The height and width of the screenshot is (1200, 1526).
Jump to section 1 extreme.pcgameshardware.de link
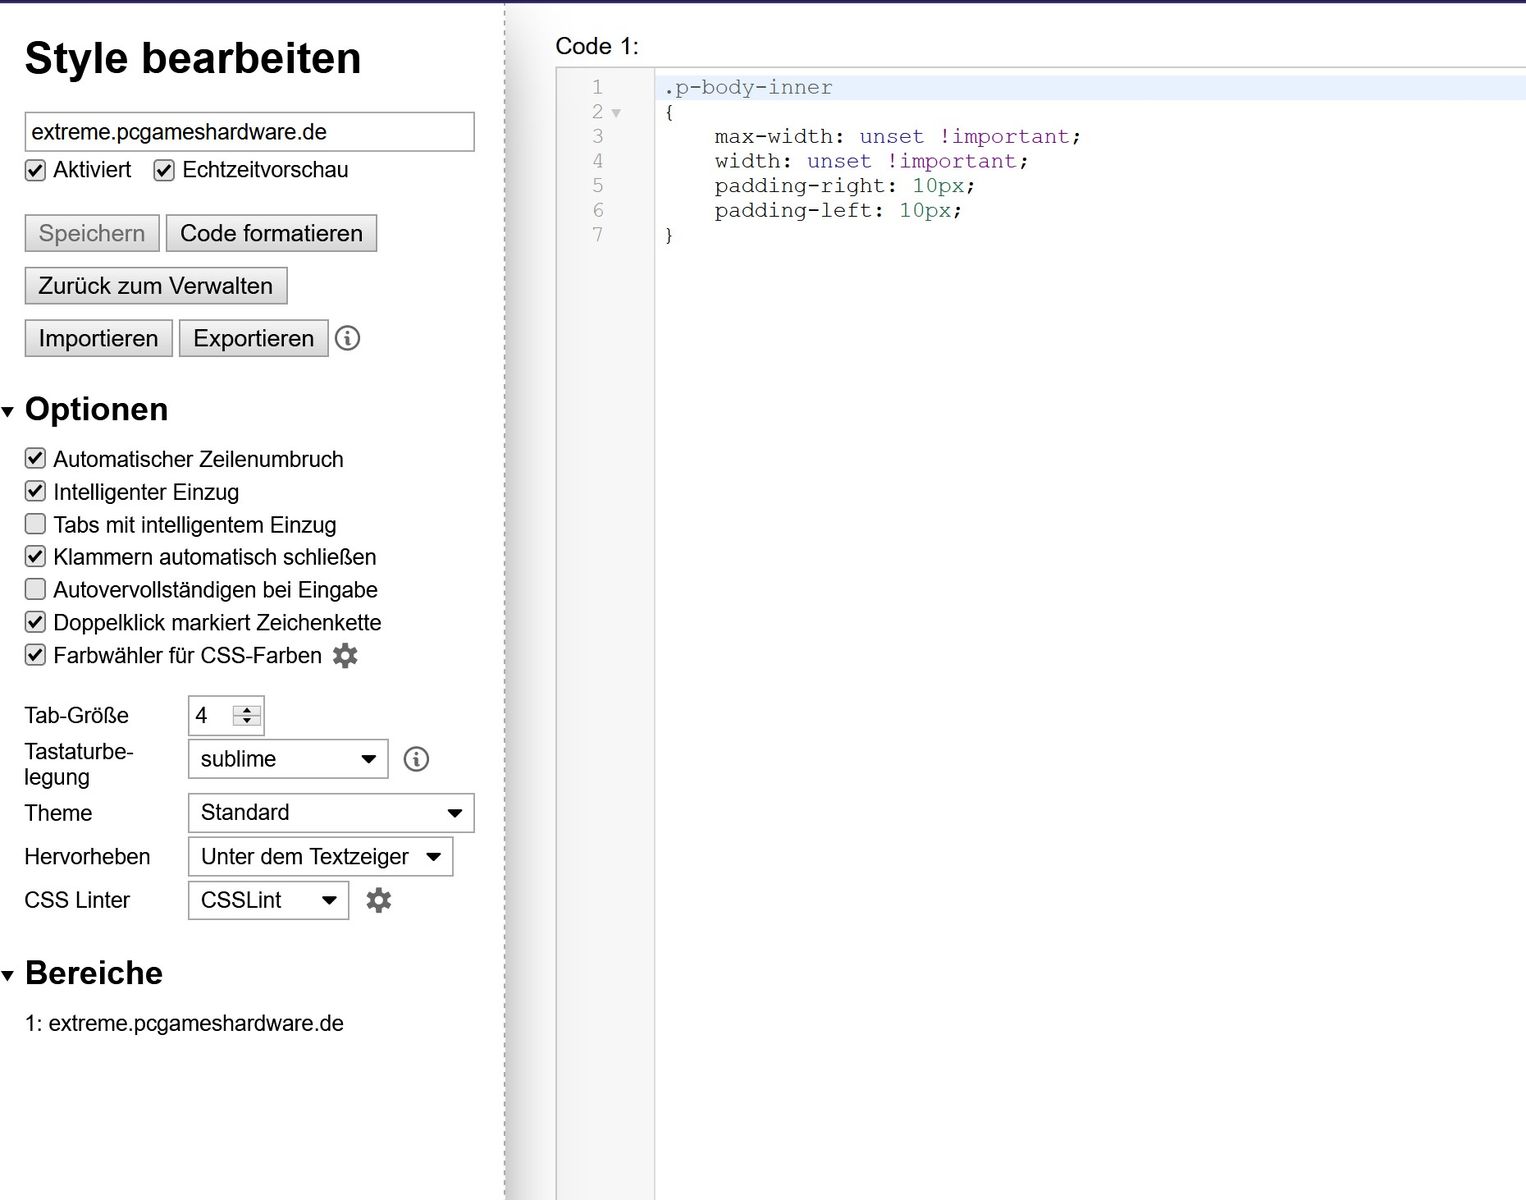point(184,1024)
